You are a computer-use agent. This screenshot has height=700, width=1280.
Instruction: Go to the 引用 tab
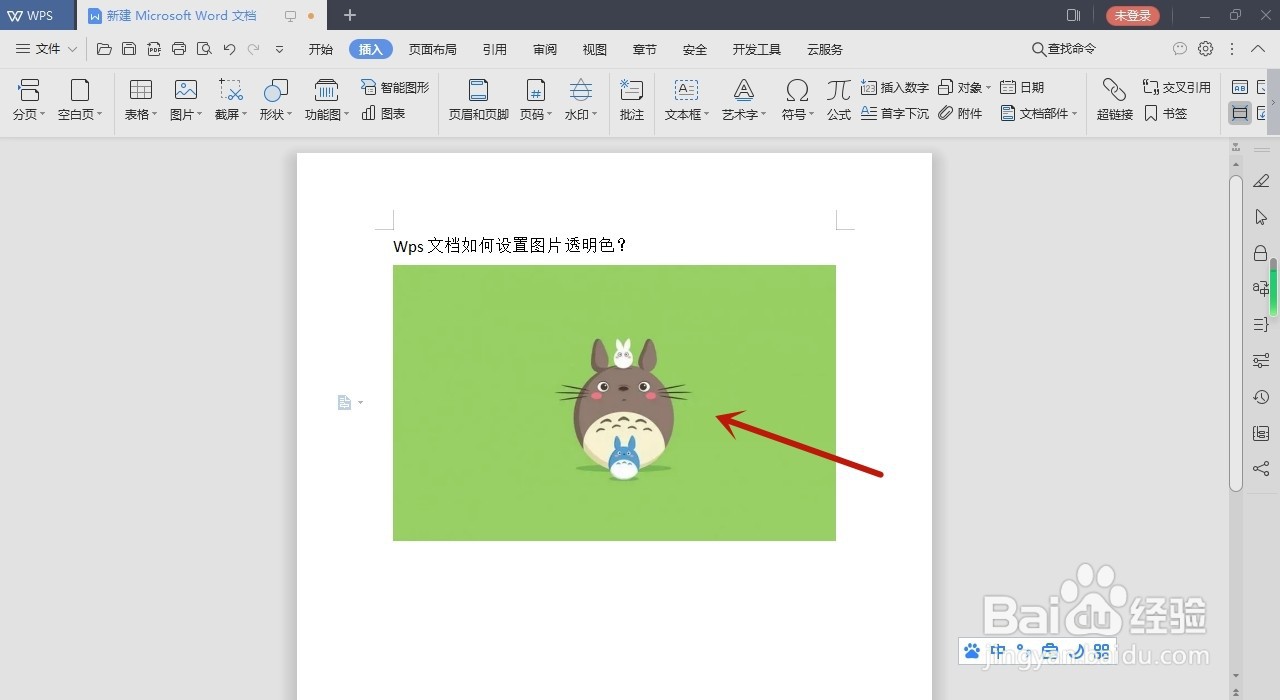click(x=495, y=49)
